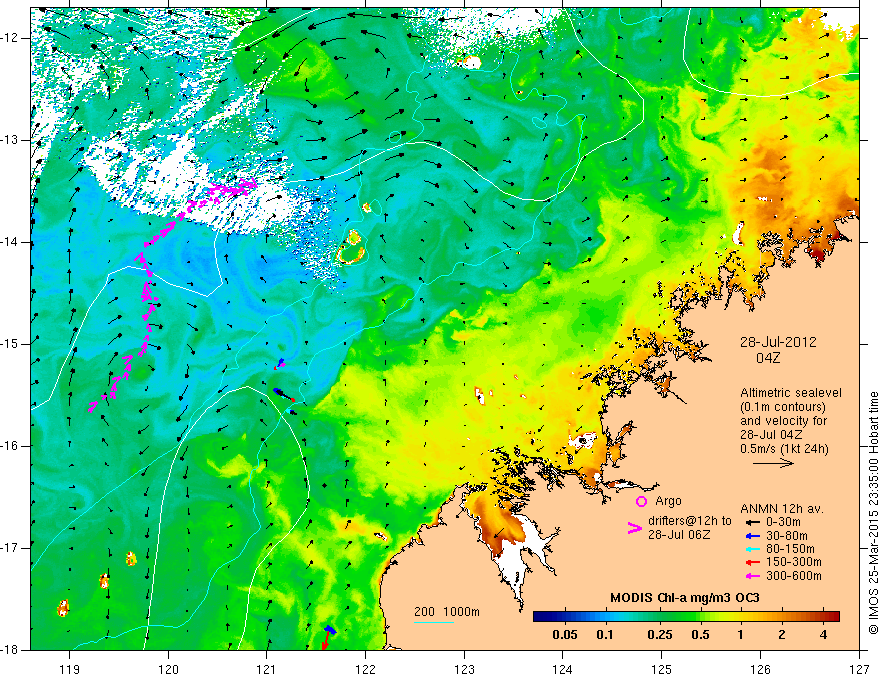This screenshot has width=880, height=680.
Task: Click the 123 longitude axis label
Action: click(x=464, y=669)
